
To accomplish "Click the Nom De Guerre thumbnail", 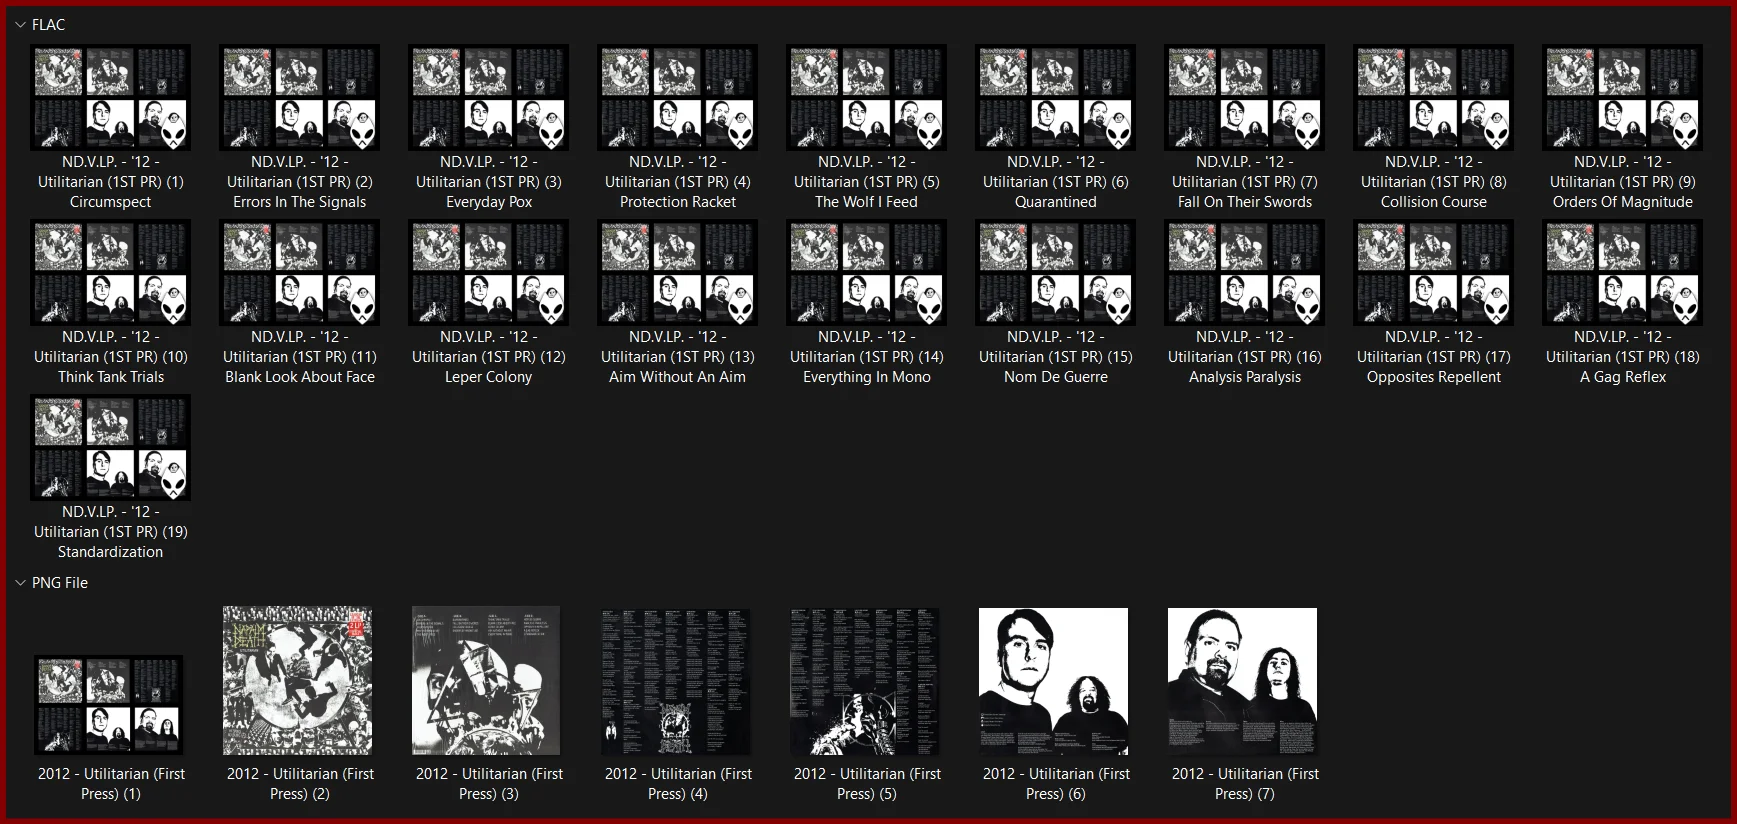I will click(1055, 272).
